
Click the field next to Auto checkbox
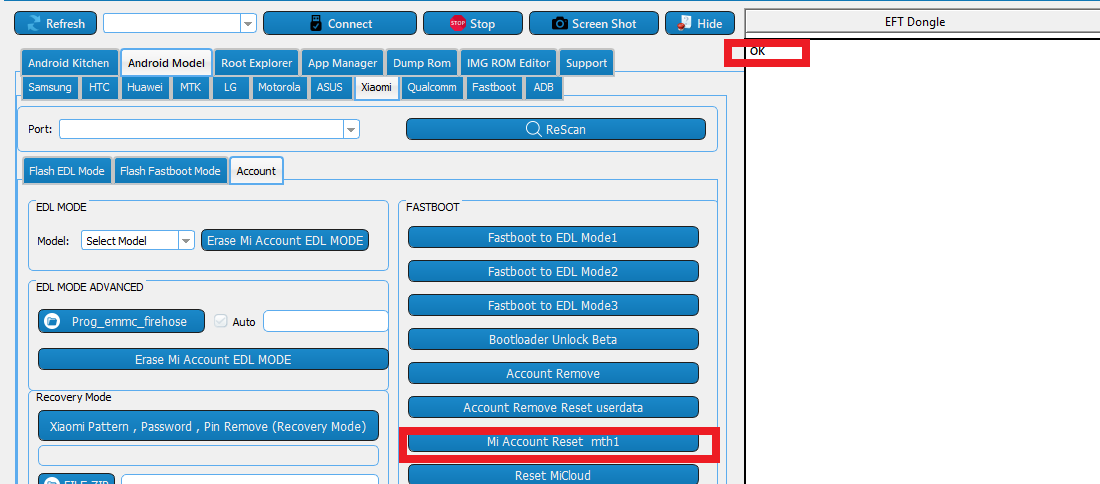pyautogui.click(x=326, y=321)
